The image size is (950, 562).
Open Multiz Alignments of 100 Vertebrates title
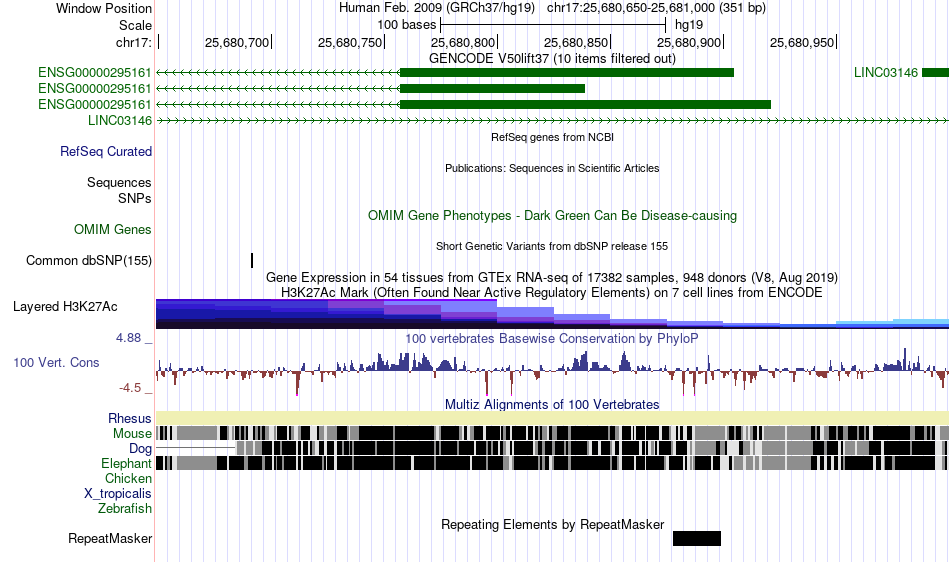pos(552,405)
